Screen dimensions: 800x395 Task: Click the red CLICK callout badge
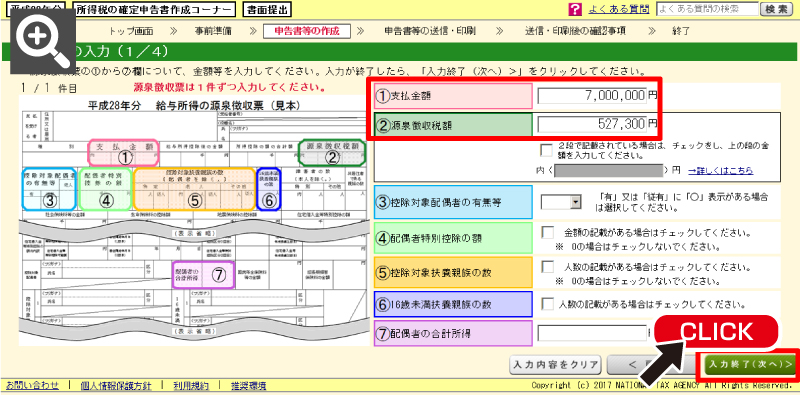(x=716, y=333)
